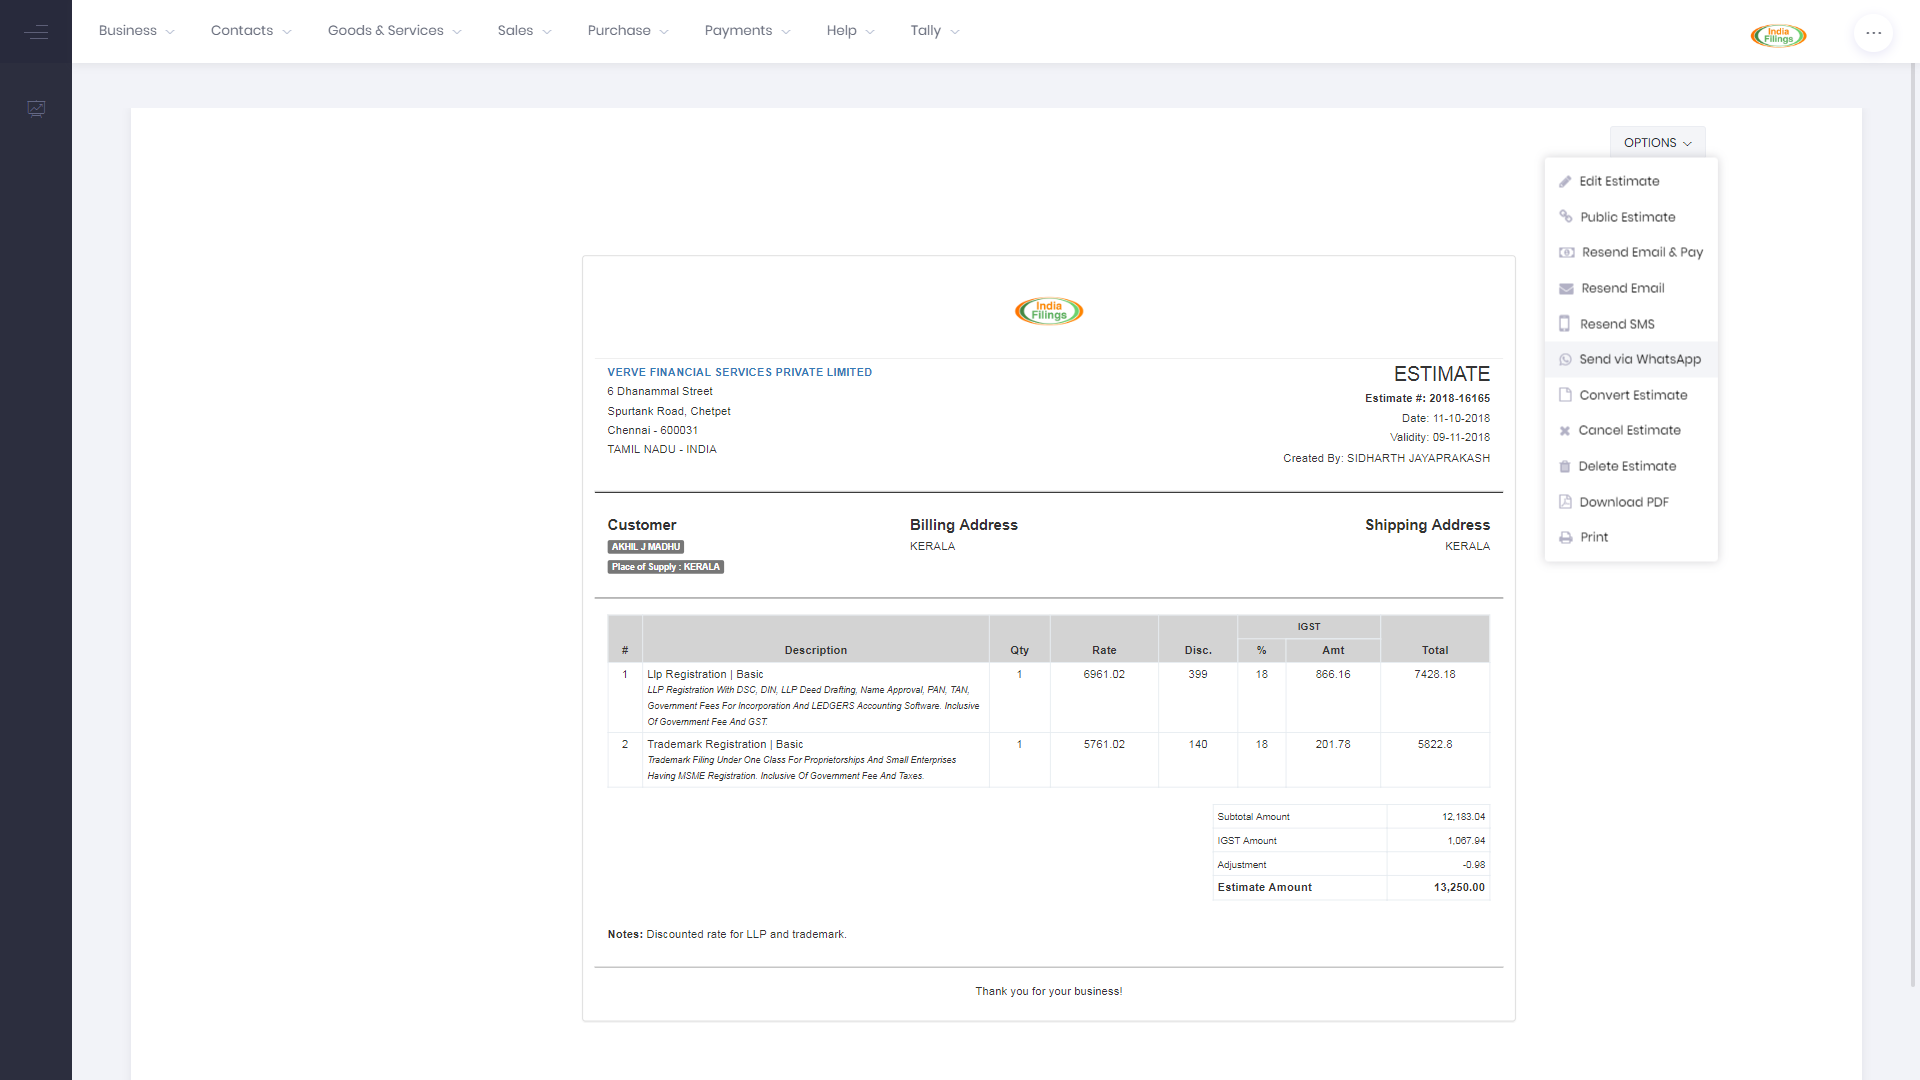Expand the Business dropdown menu

click(x=136, y=31)
